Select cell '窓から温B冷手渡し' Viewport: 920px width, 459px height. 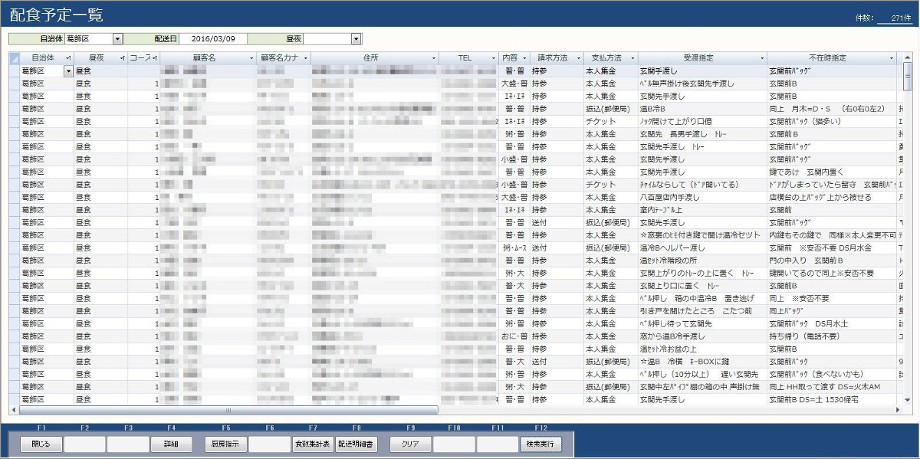pyautogui.click(x=703, y=336)
